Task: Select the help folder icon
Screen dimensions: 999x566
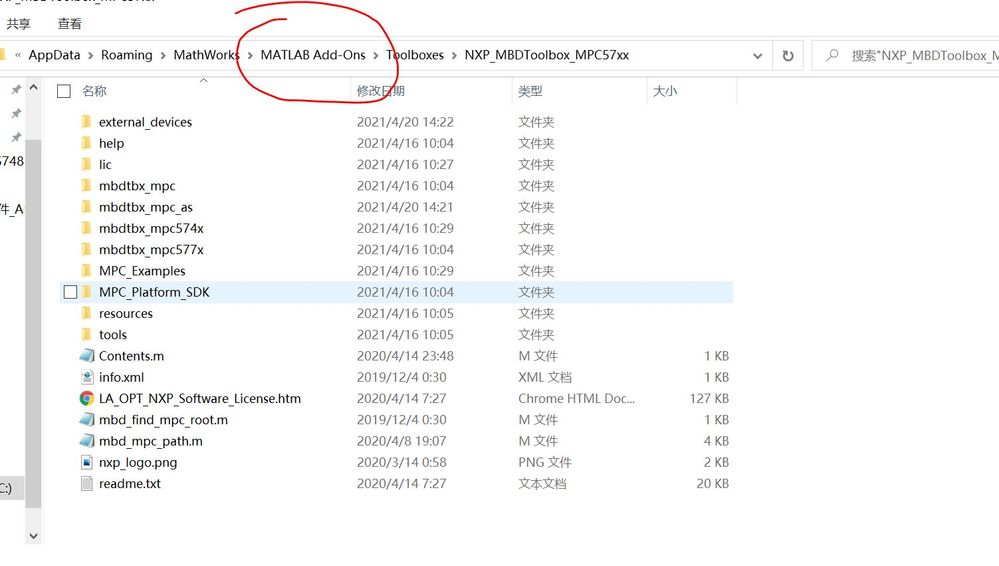Action: [87, 143]
